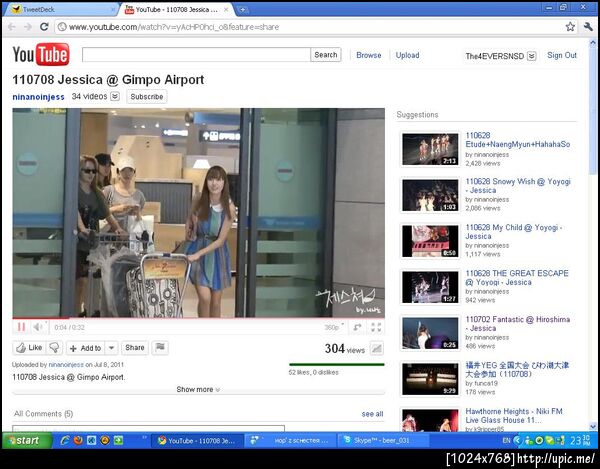Launch Firefox from quick launch

click(x=78, y=440)
